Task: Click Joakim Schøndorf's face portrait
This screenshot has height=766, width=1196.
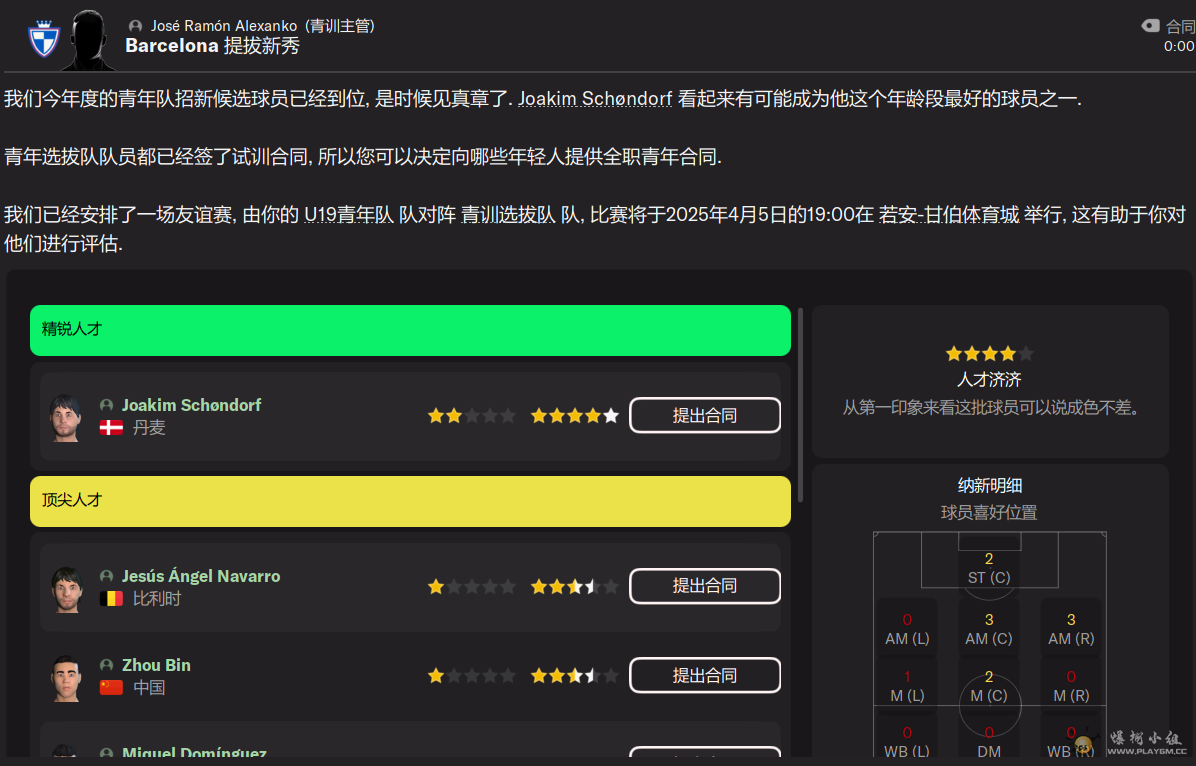Action: pos(66,417)
